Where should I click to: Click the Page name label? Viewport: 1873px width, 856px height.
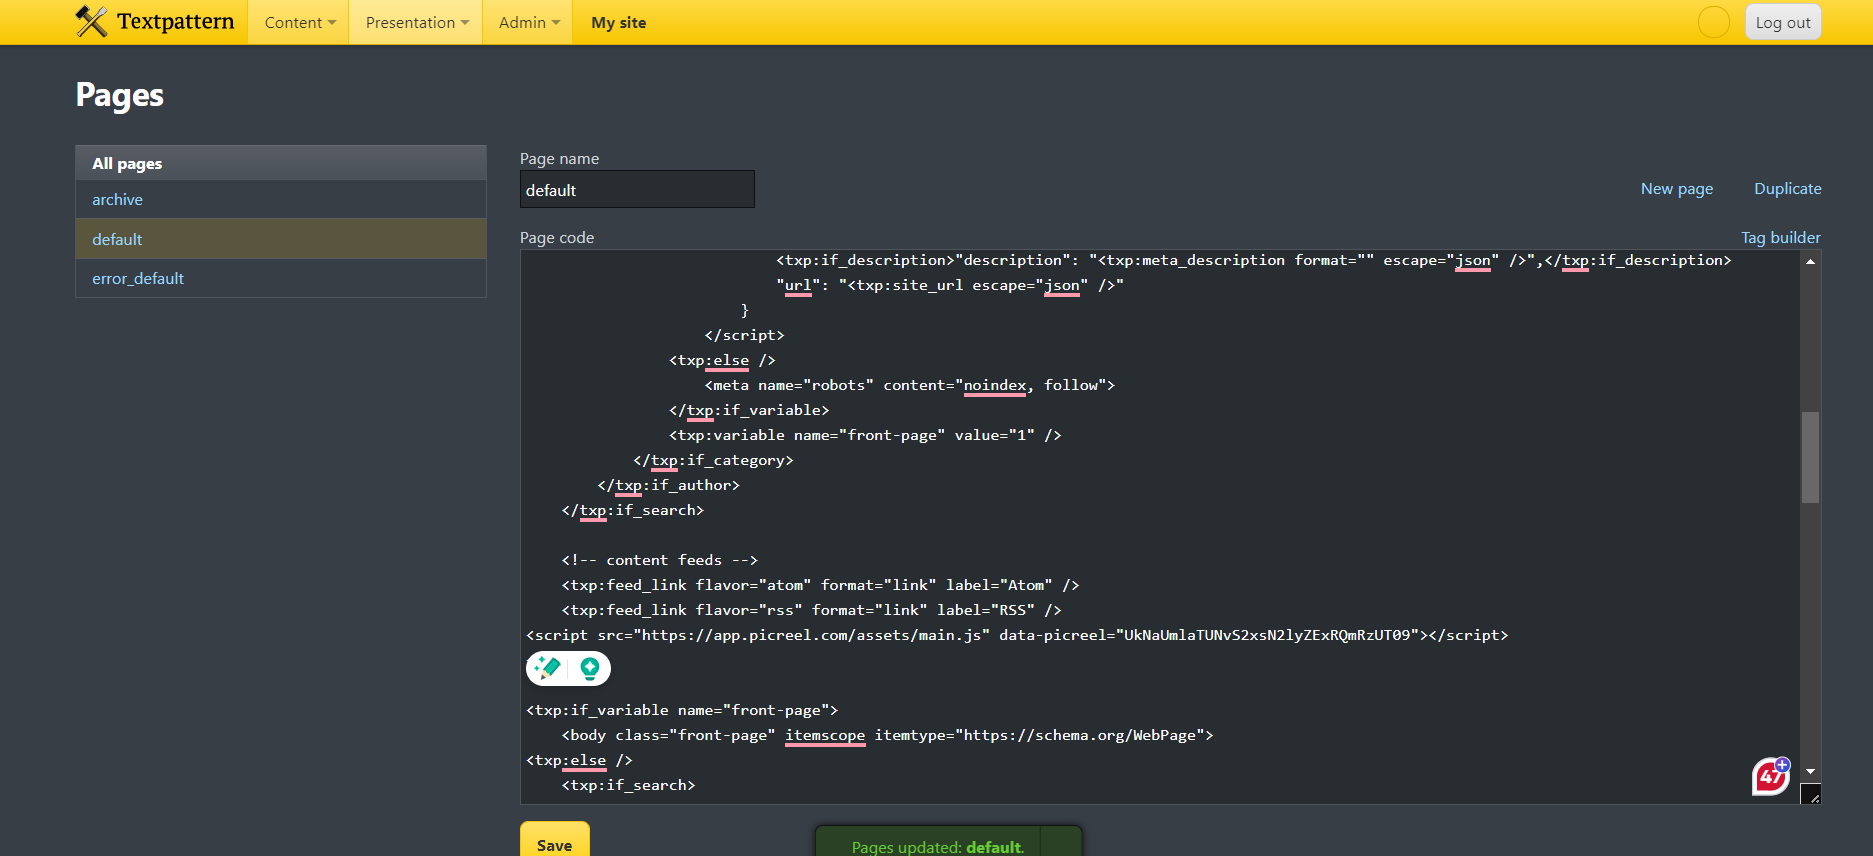pyautogui.click(x=559, y=159)
